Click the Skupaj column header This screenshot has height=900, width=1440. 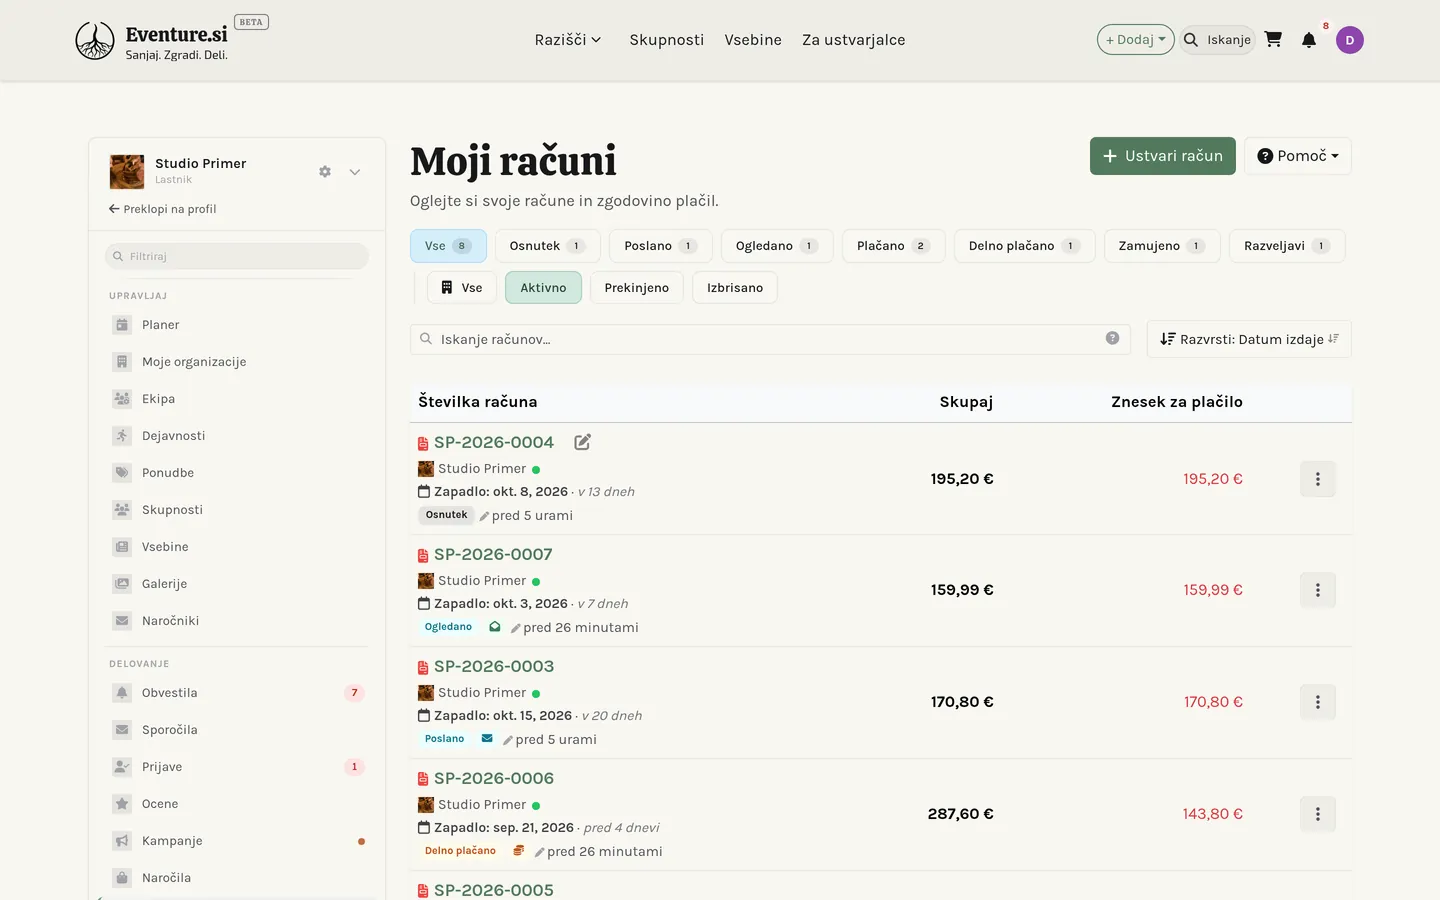tap(966, 402)
